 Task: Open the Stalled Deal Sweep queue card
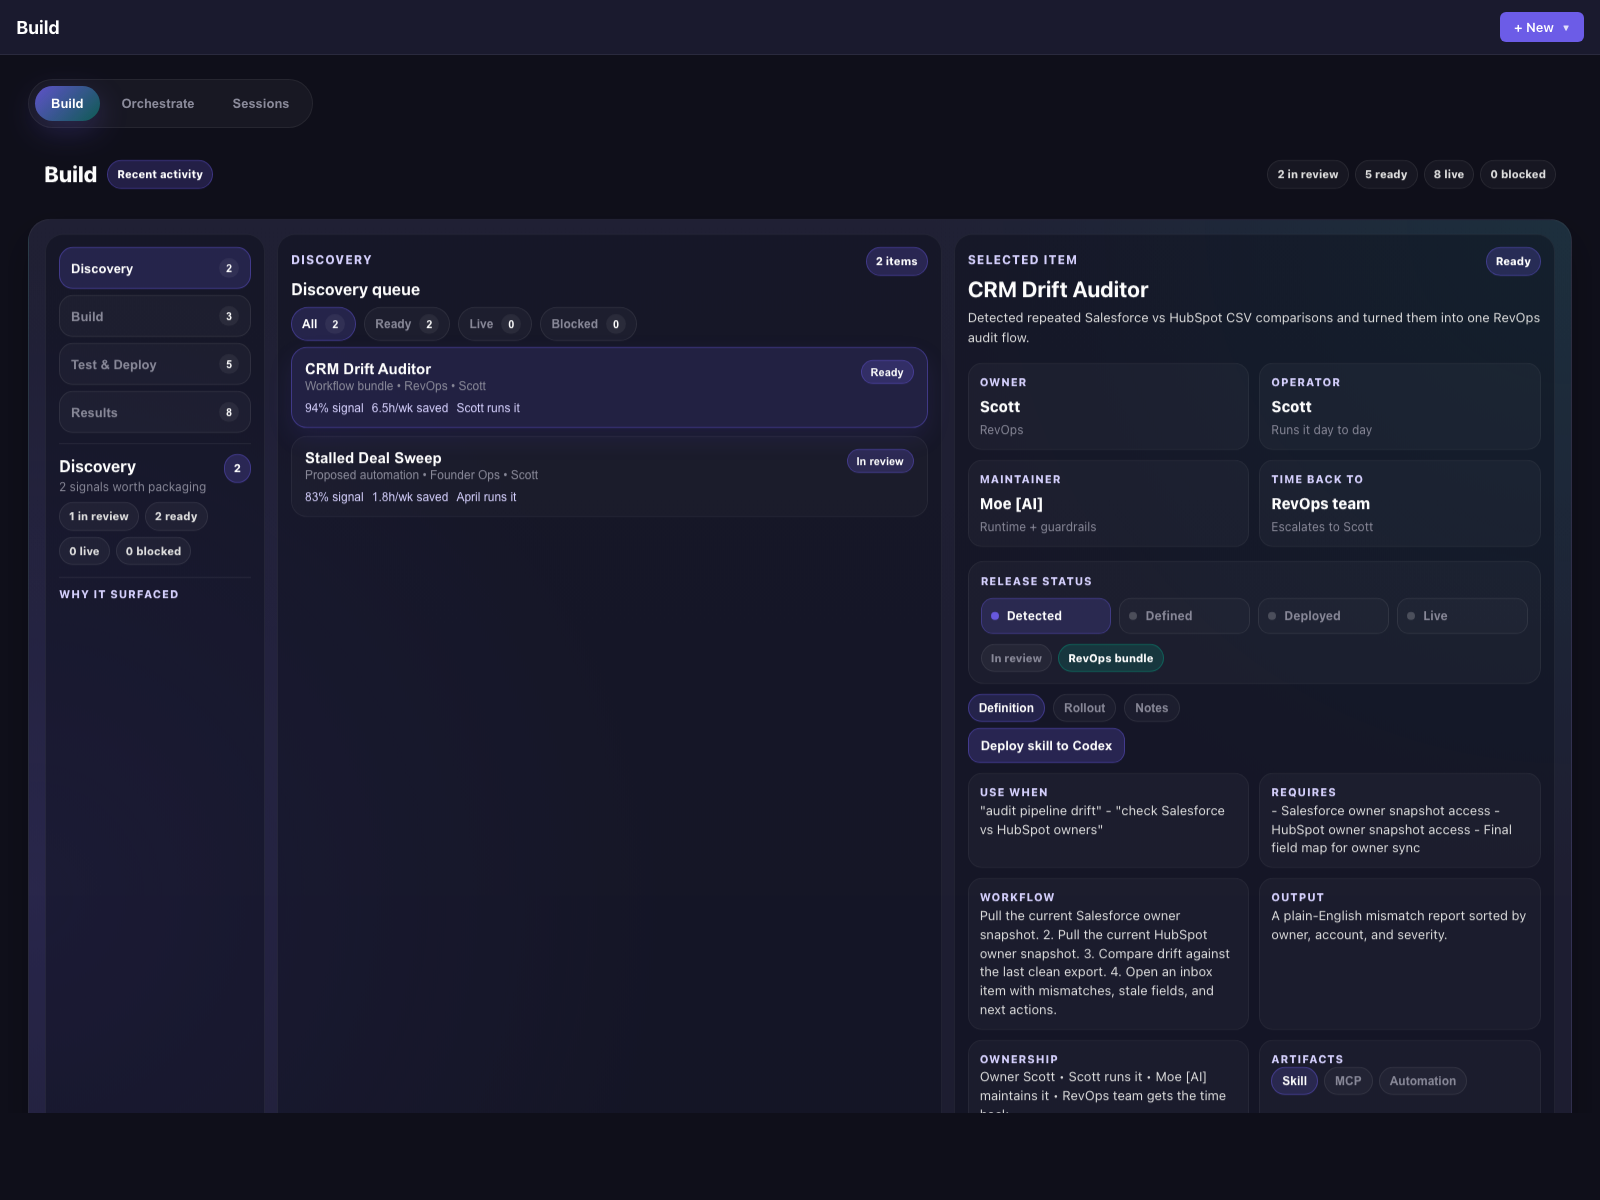click(x=609, y=476)
